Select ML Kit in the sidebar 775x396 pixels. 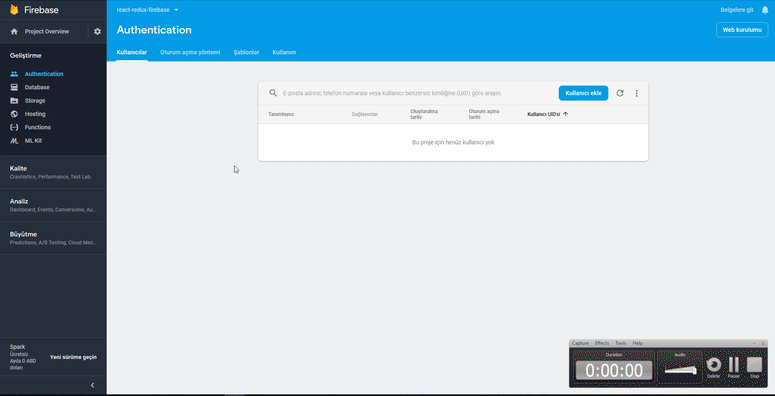coord(33,141)
